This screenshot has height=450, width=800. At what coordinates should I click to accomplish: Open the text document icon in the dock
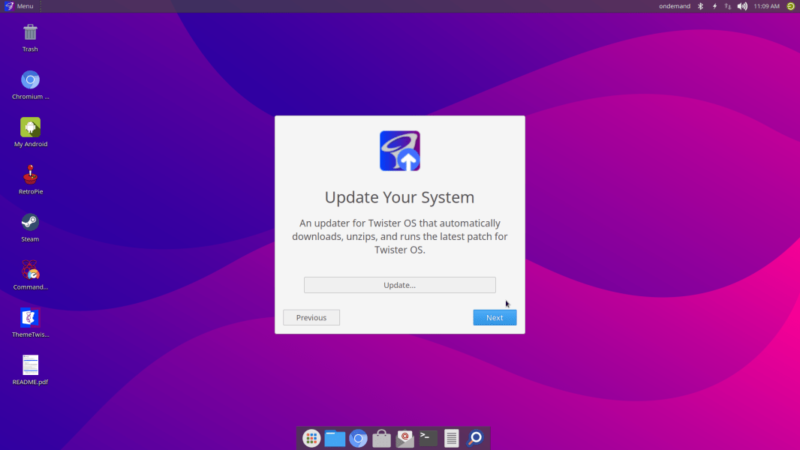tap(452, 438)
